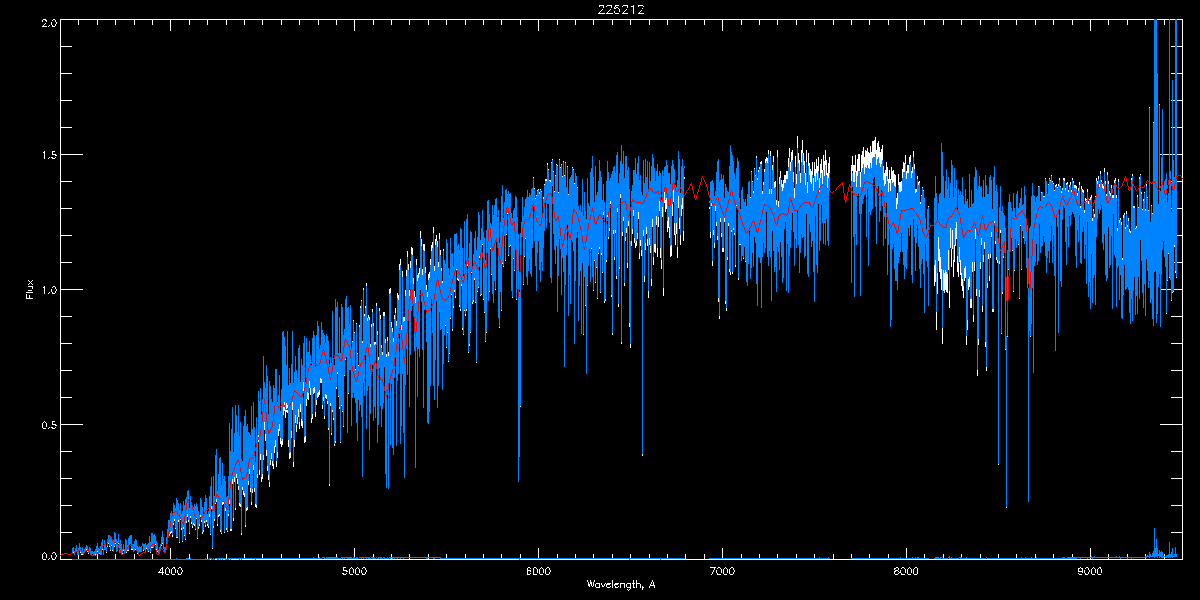Screen dimensions: 1200x600
Task: Click the 5000 x-axis tick label
Action: tap(354, 571)
